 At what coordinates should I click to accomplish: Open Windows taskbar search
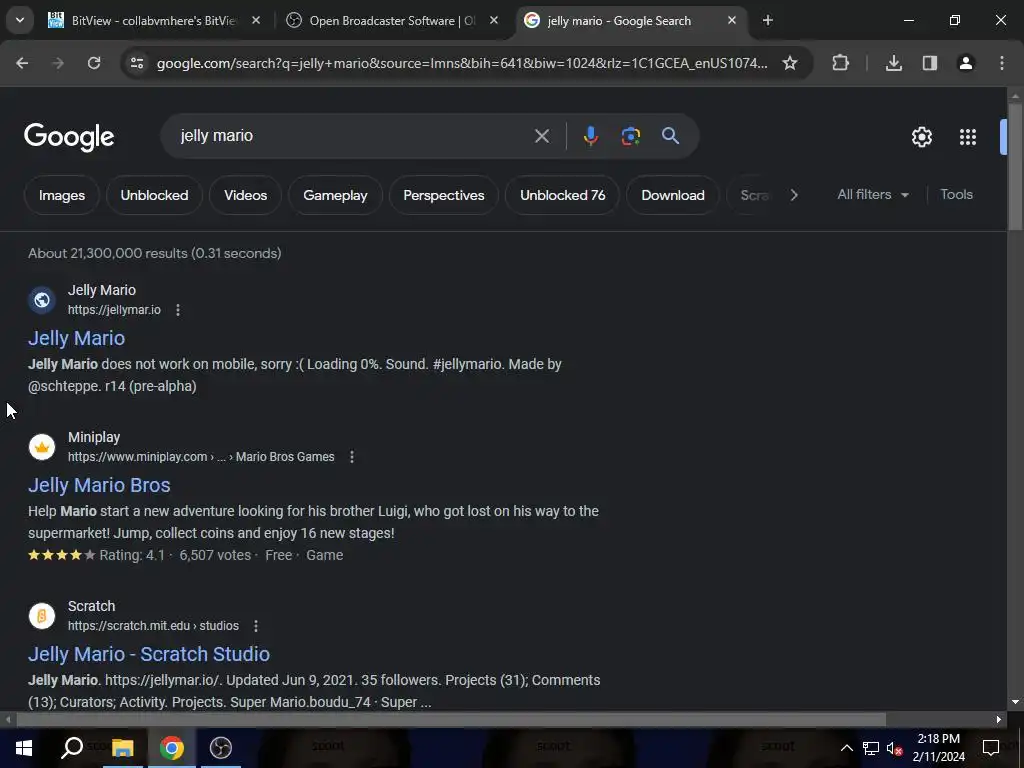[72, 748]
